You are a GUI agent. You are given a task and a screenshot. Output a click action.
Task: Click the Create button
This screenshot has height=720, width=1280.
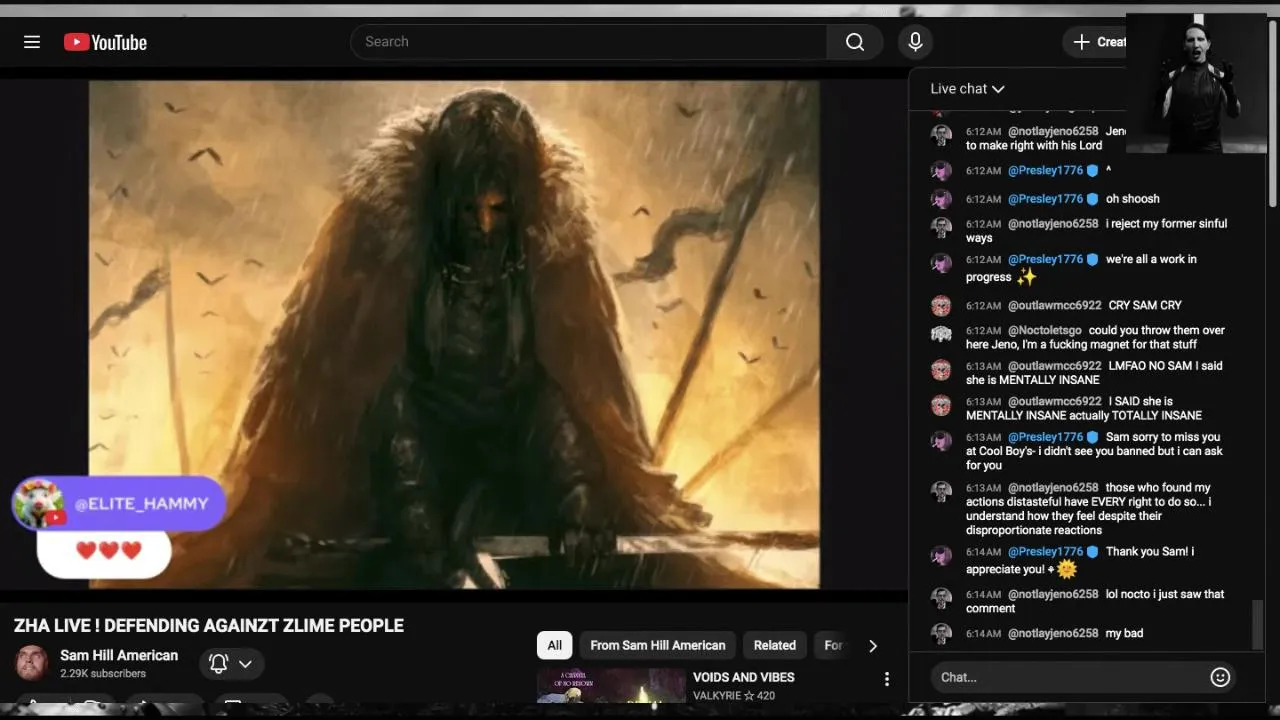[1098, 42]
